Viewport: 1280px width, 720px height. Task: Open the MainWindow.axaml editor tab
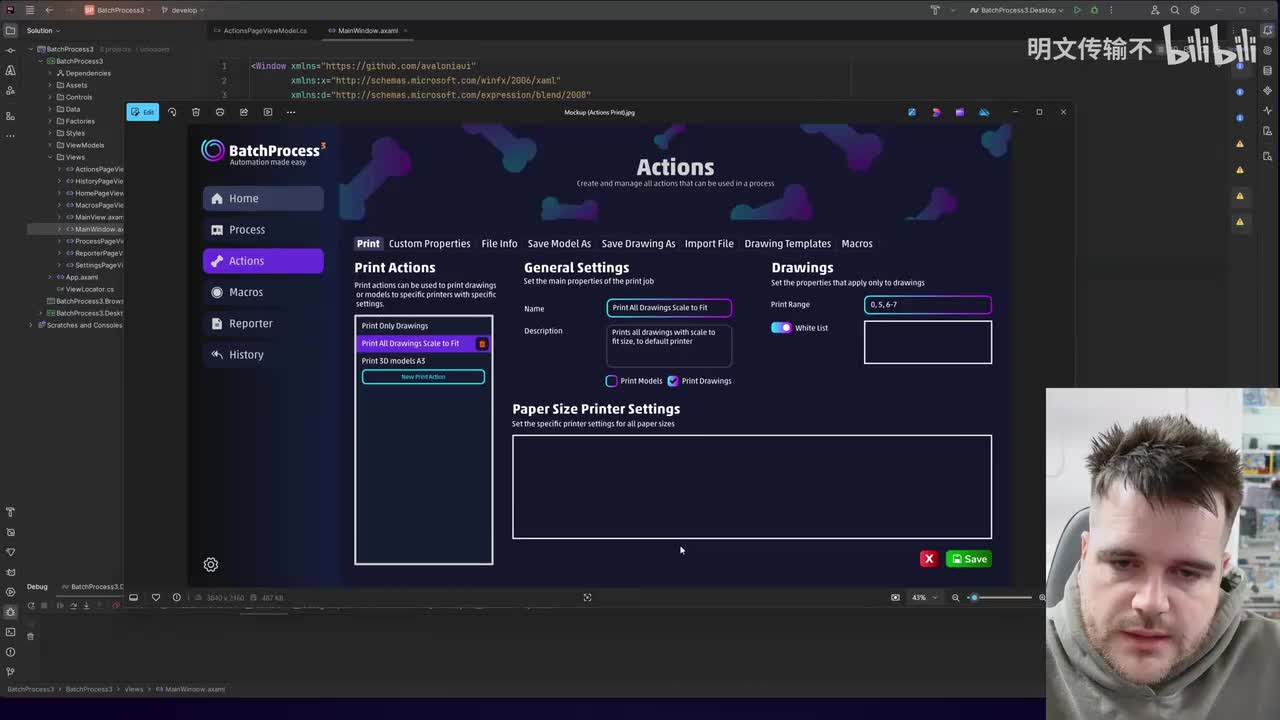pos(366,31)
